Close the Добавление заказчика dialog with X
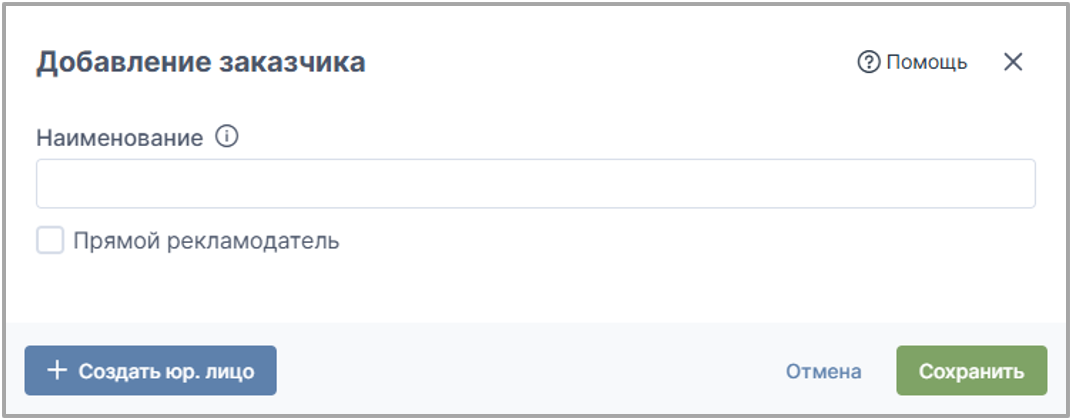The image size is (1073, 420). (x=1013, y=63)
